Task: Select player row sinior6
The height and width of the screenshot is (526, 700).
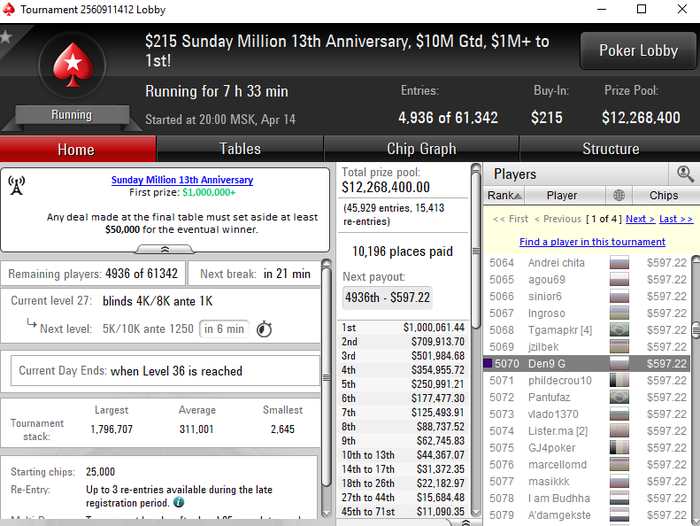Action: tap(586, 296)
